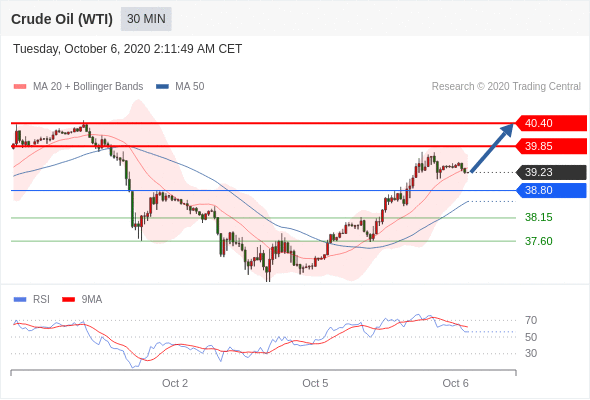Click the date and time text 'Tuesday, October 6, 2020'
This screenshot has width=590, height=400.
click(x=82, y=49)
